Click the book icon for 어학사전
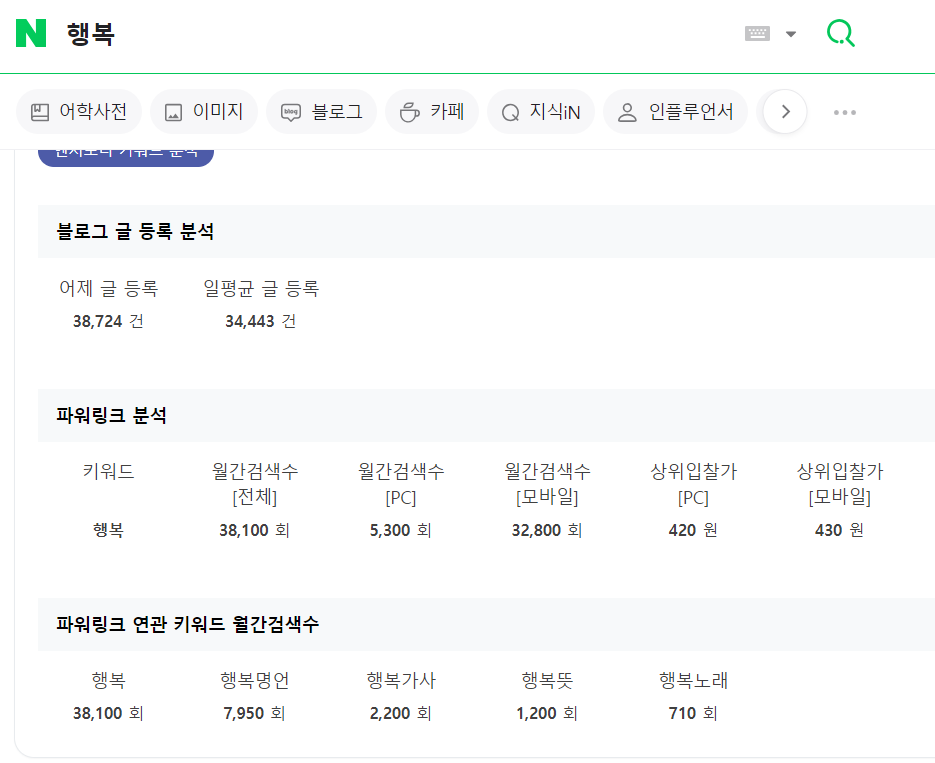The width and height of the screenshot is (935, 763). 40,112
